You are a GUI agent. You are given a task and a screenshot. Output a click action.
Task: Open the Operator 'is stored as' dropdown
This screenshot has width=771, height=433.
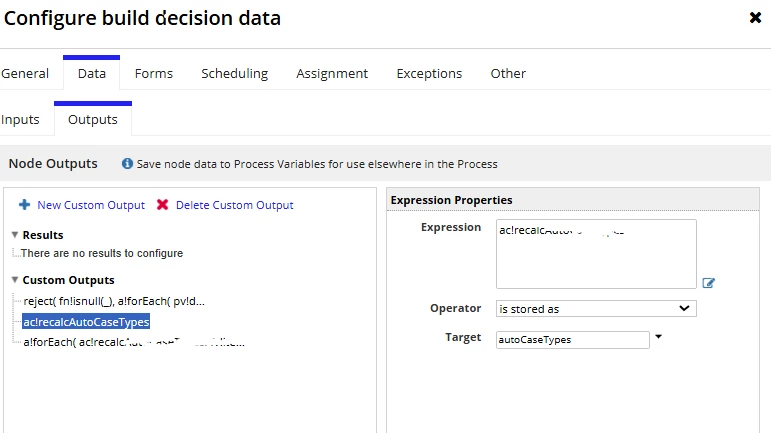click(x=596, y=309)
